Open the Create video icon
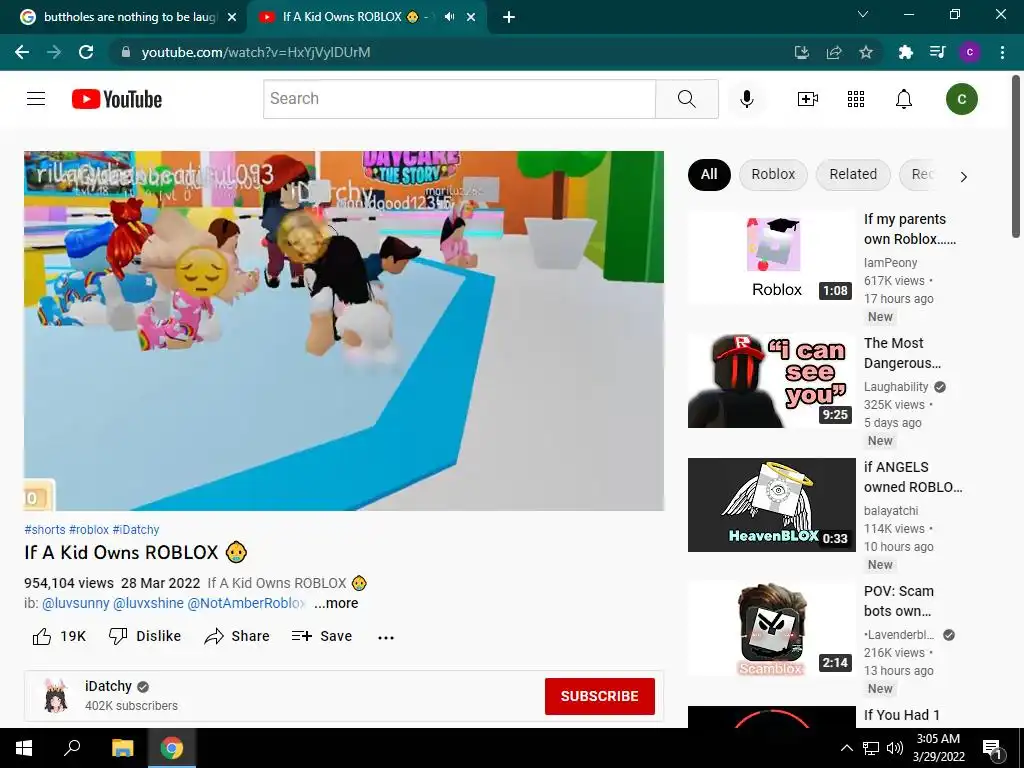 click(x=808, y=99)
